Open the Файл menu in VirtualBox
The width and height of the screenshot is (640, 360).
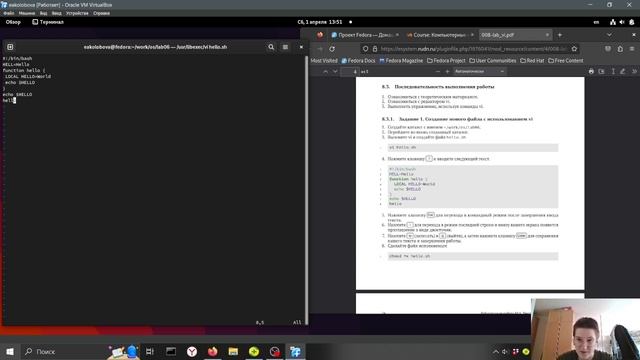coord(9,13)
